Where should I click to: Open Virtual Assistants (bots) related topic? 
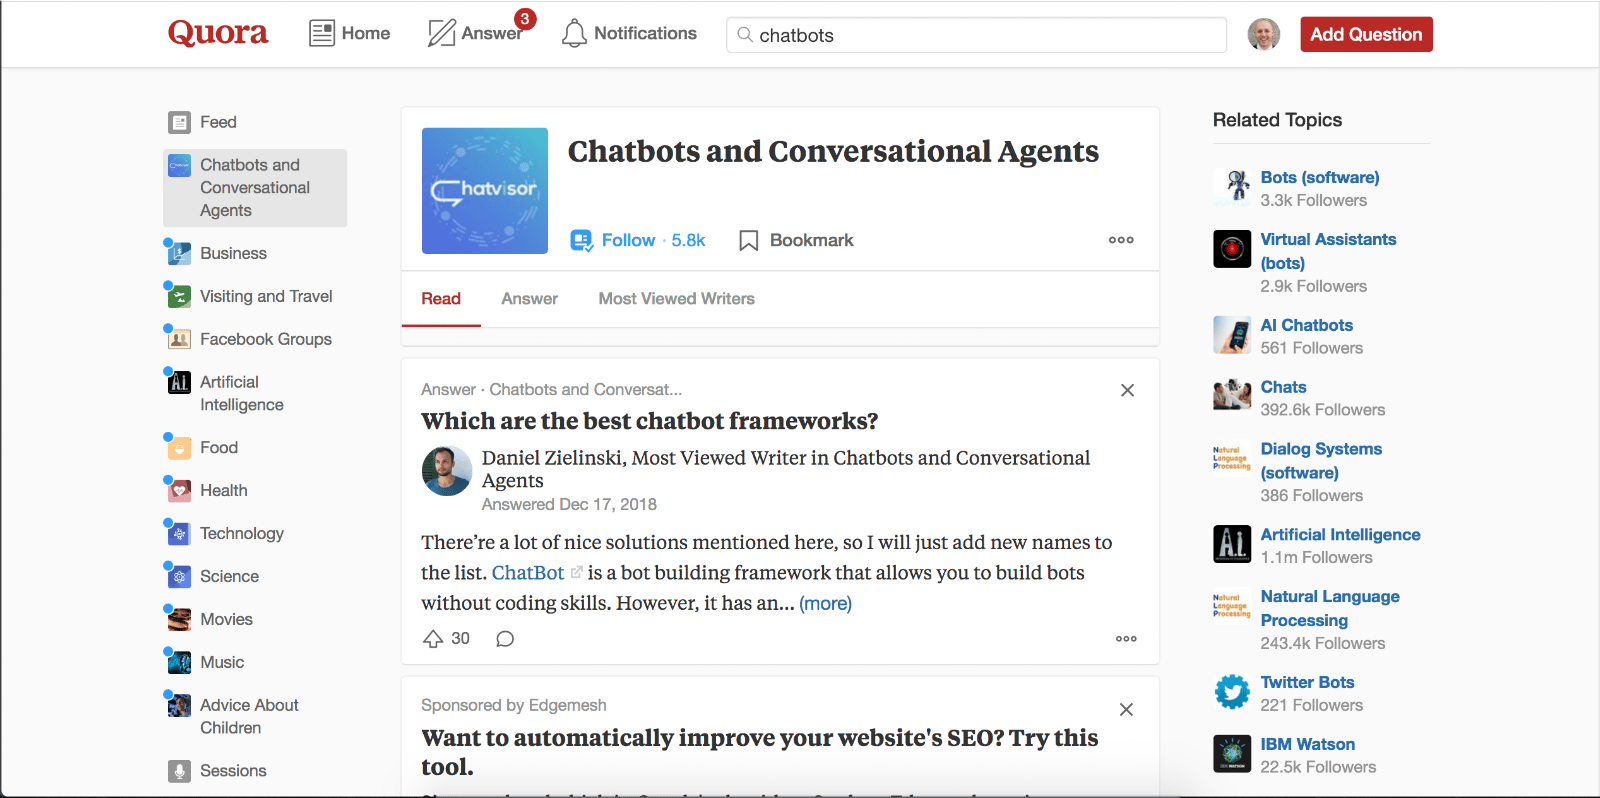click(x=1328, y=251)
